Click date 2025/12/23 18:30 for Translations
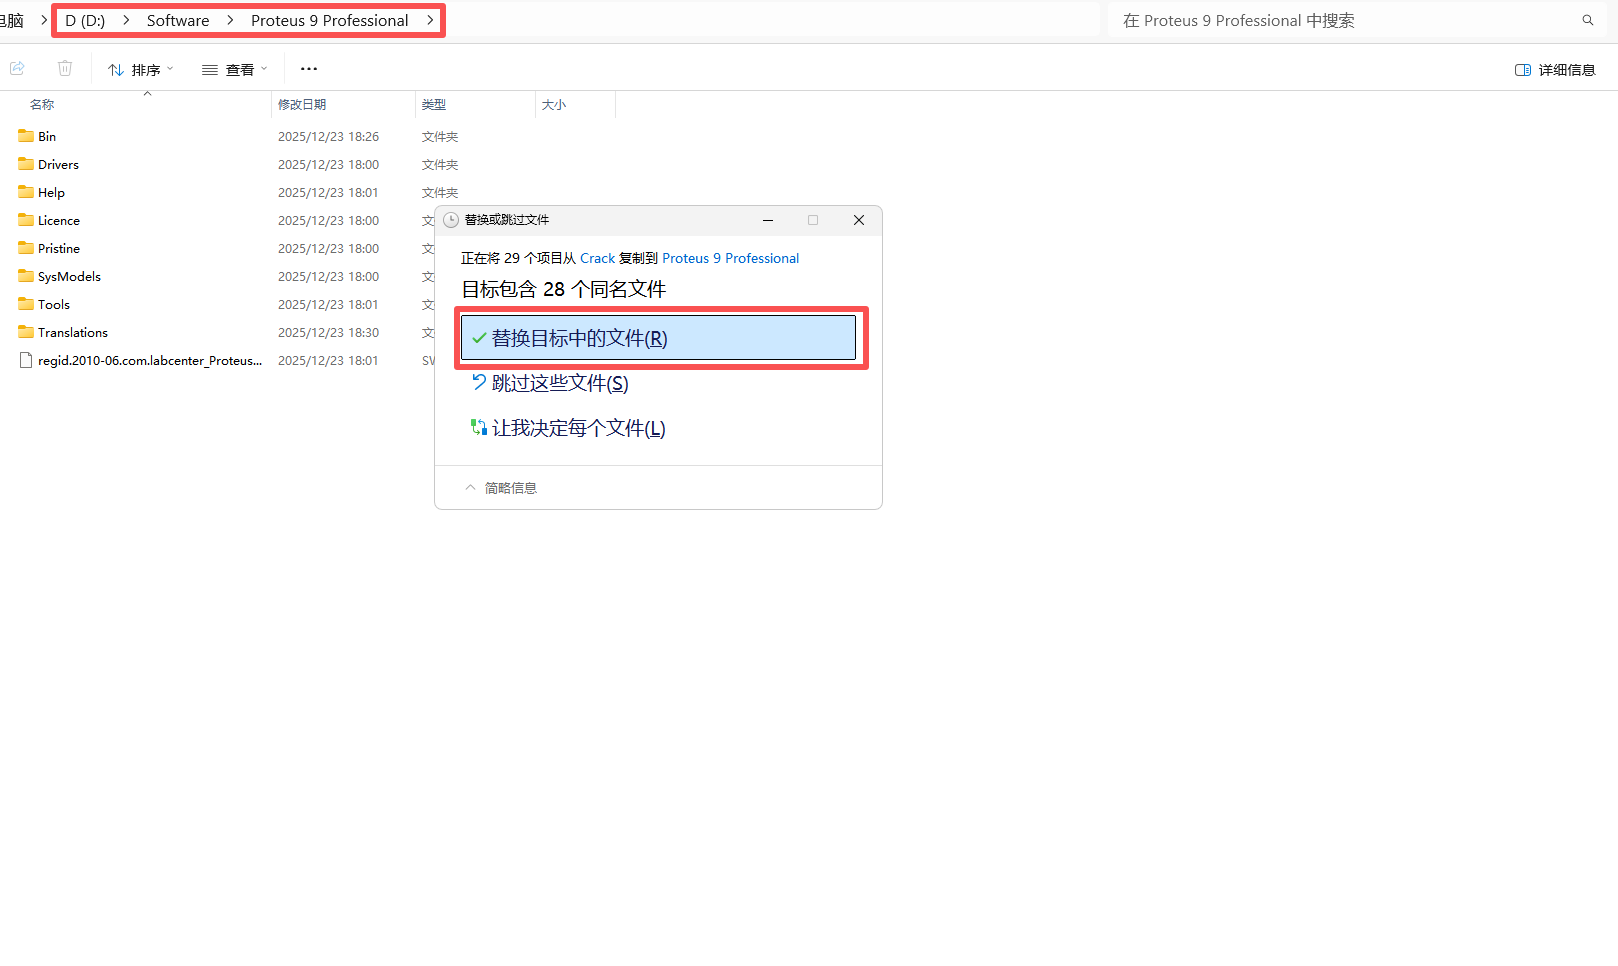Viewport: 1618px width, 966px height. pyautogui.click(x=329, y=332)
